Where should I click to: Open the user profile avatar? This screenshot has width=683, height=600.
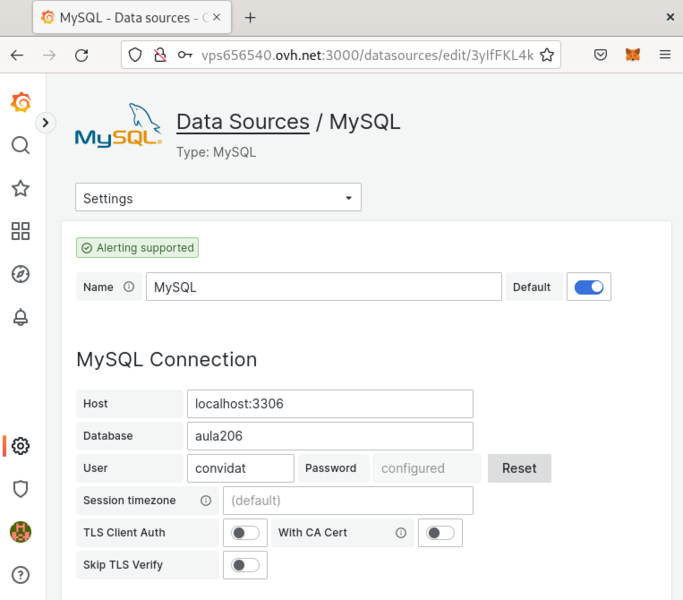tap(20, 532)
